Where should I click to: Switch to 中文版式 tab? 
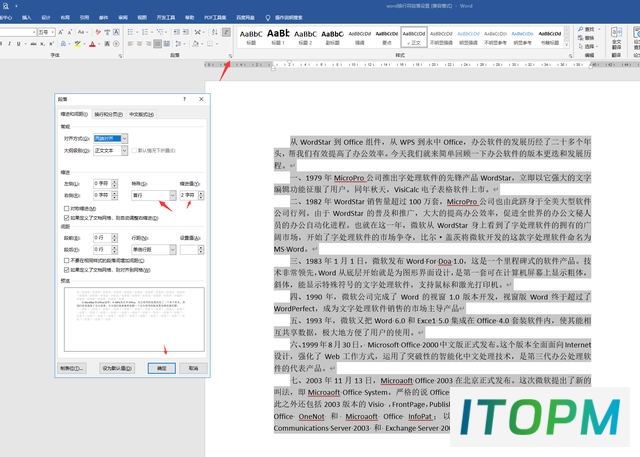[x=142, y=115]
